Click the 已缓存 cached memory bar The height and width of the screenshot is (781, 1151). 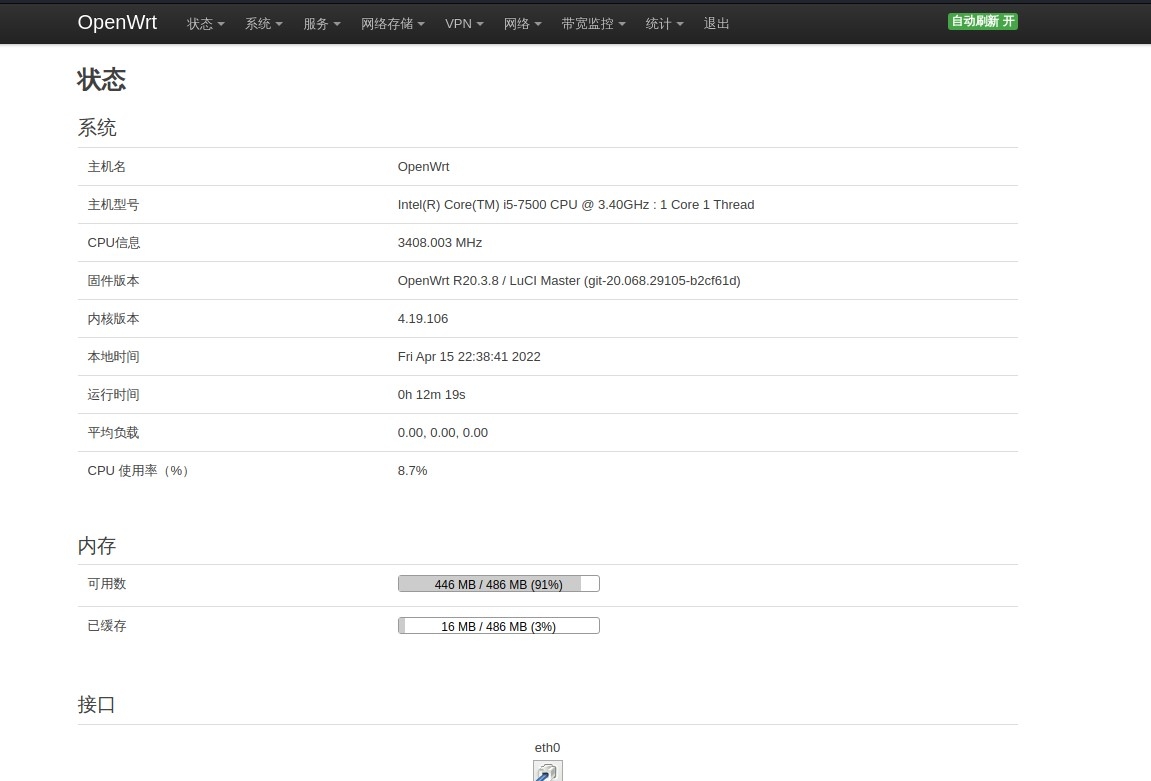[x=498, y=626]
